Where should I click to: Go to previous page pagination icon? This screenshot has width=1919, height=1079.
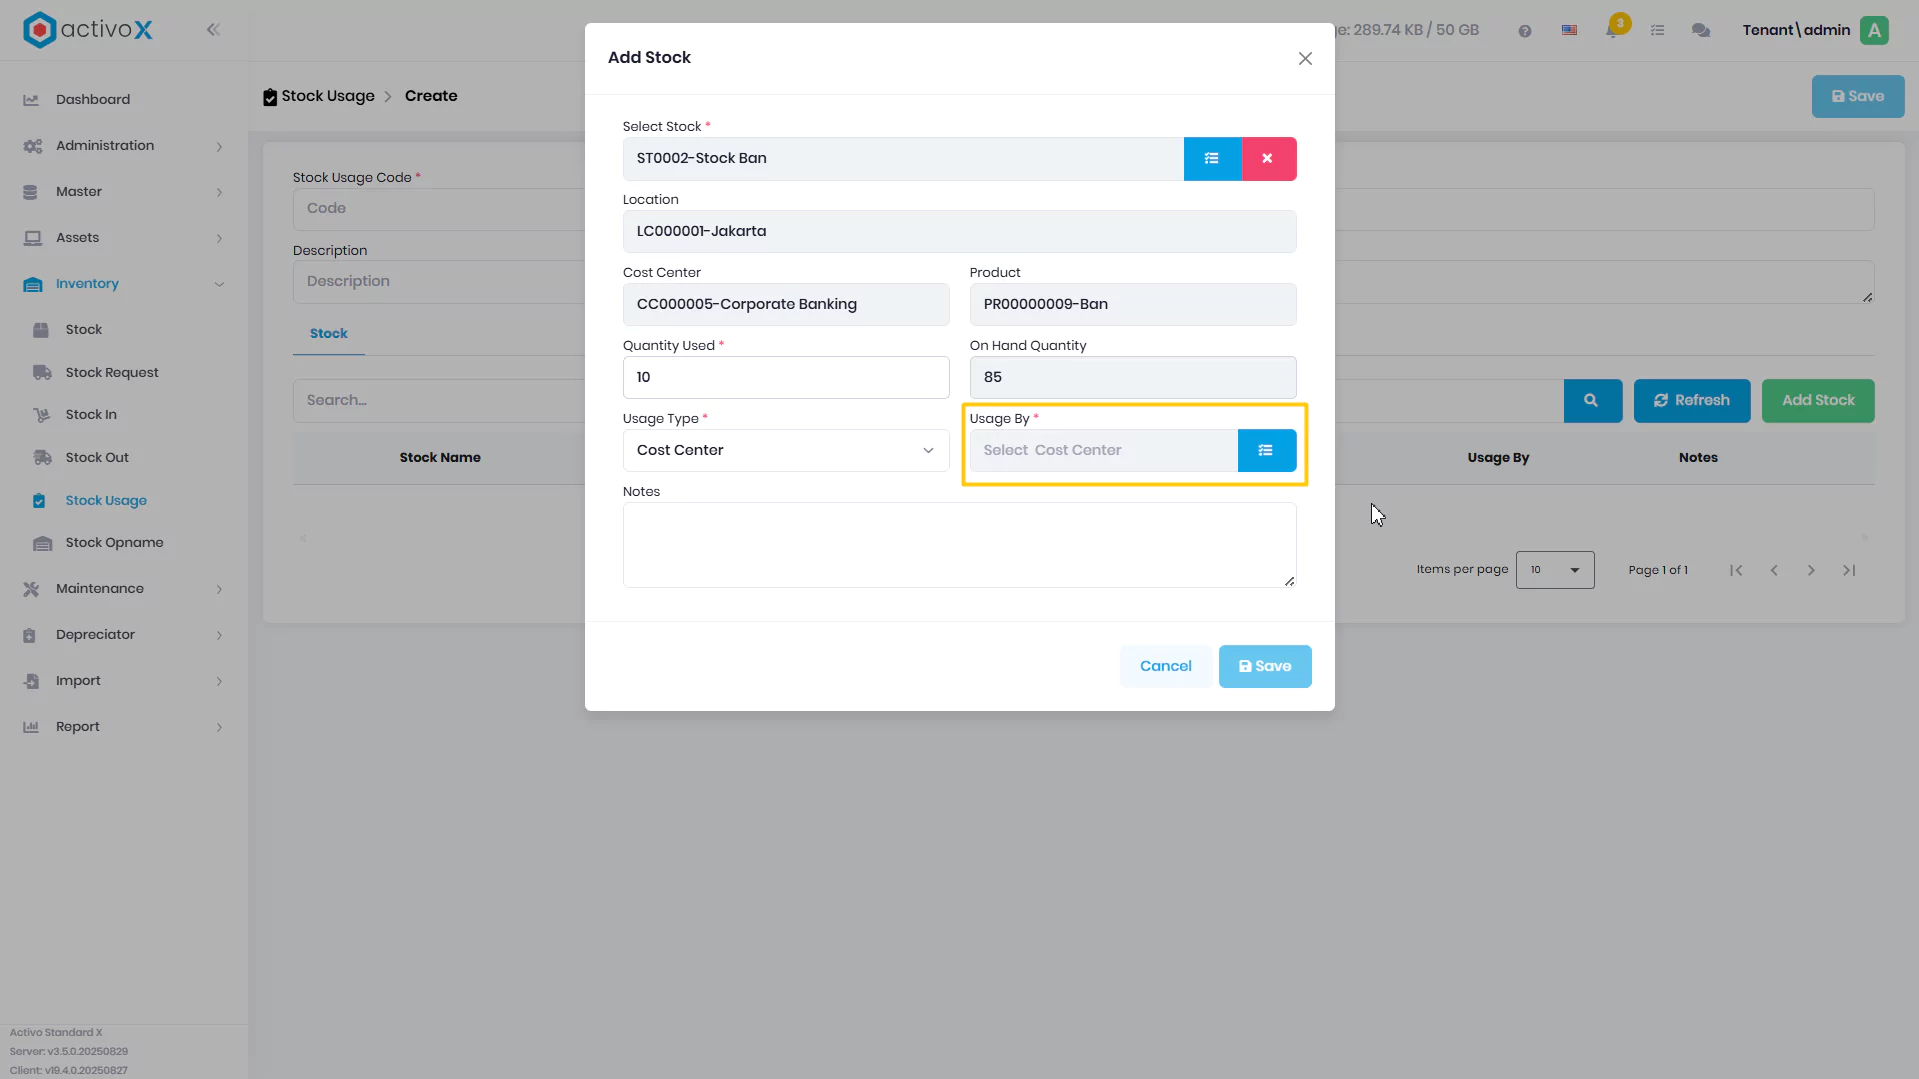[1774, 571]
